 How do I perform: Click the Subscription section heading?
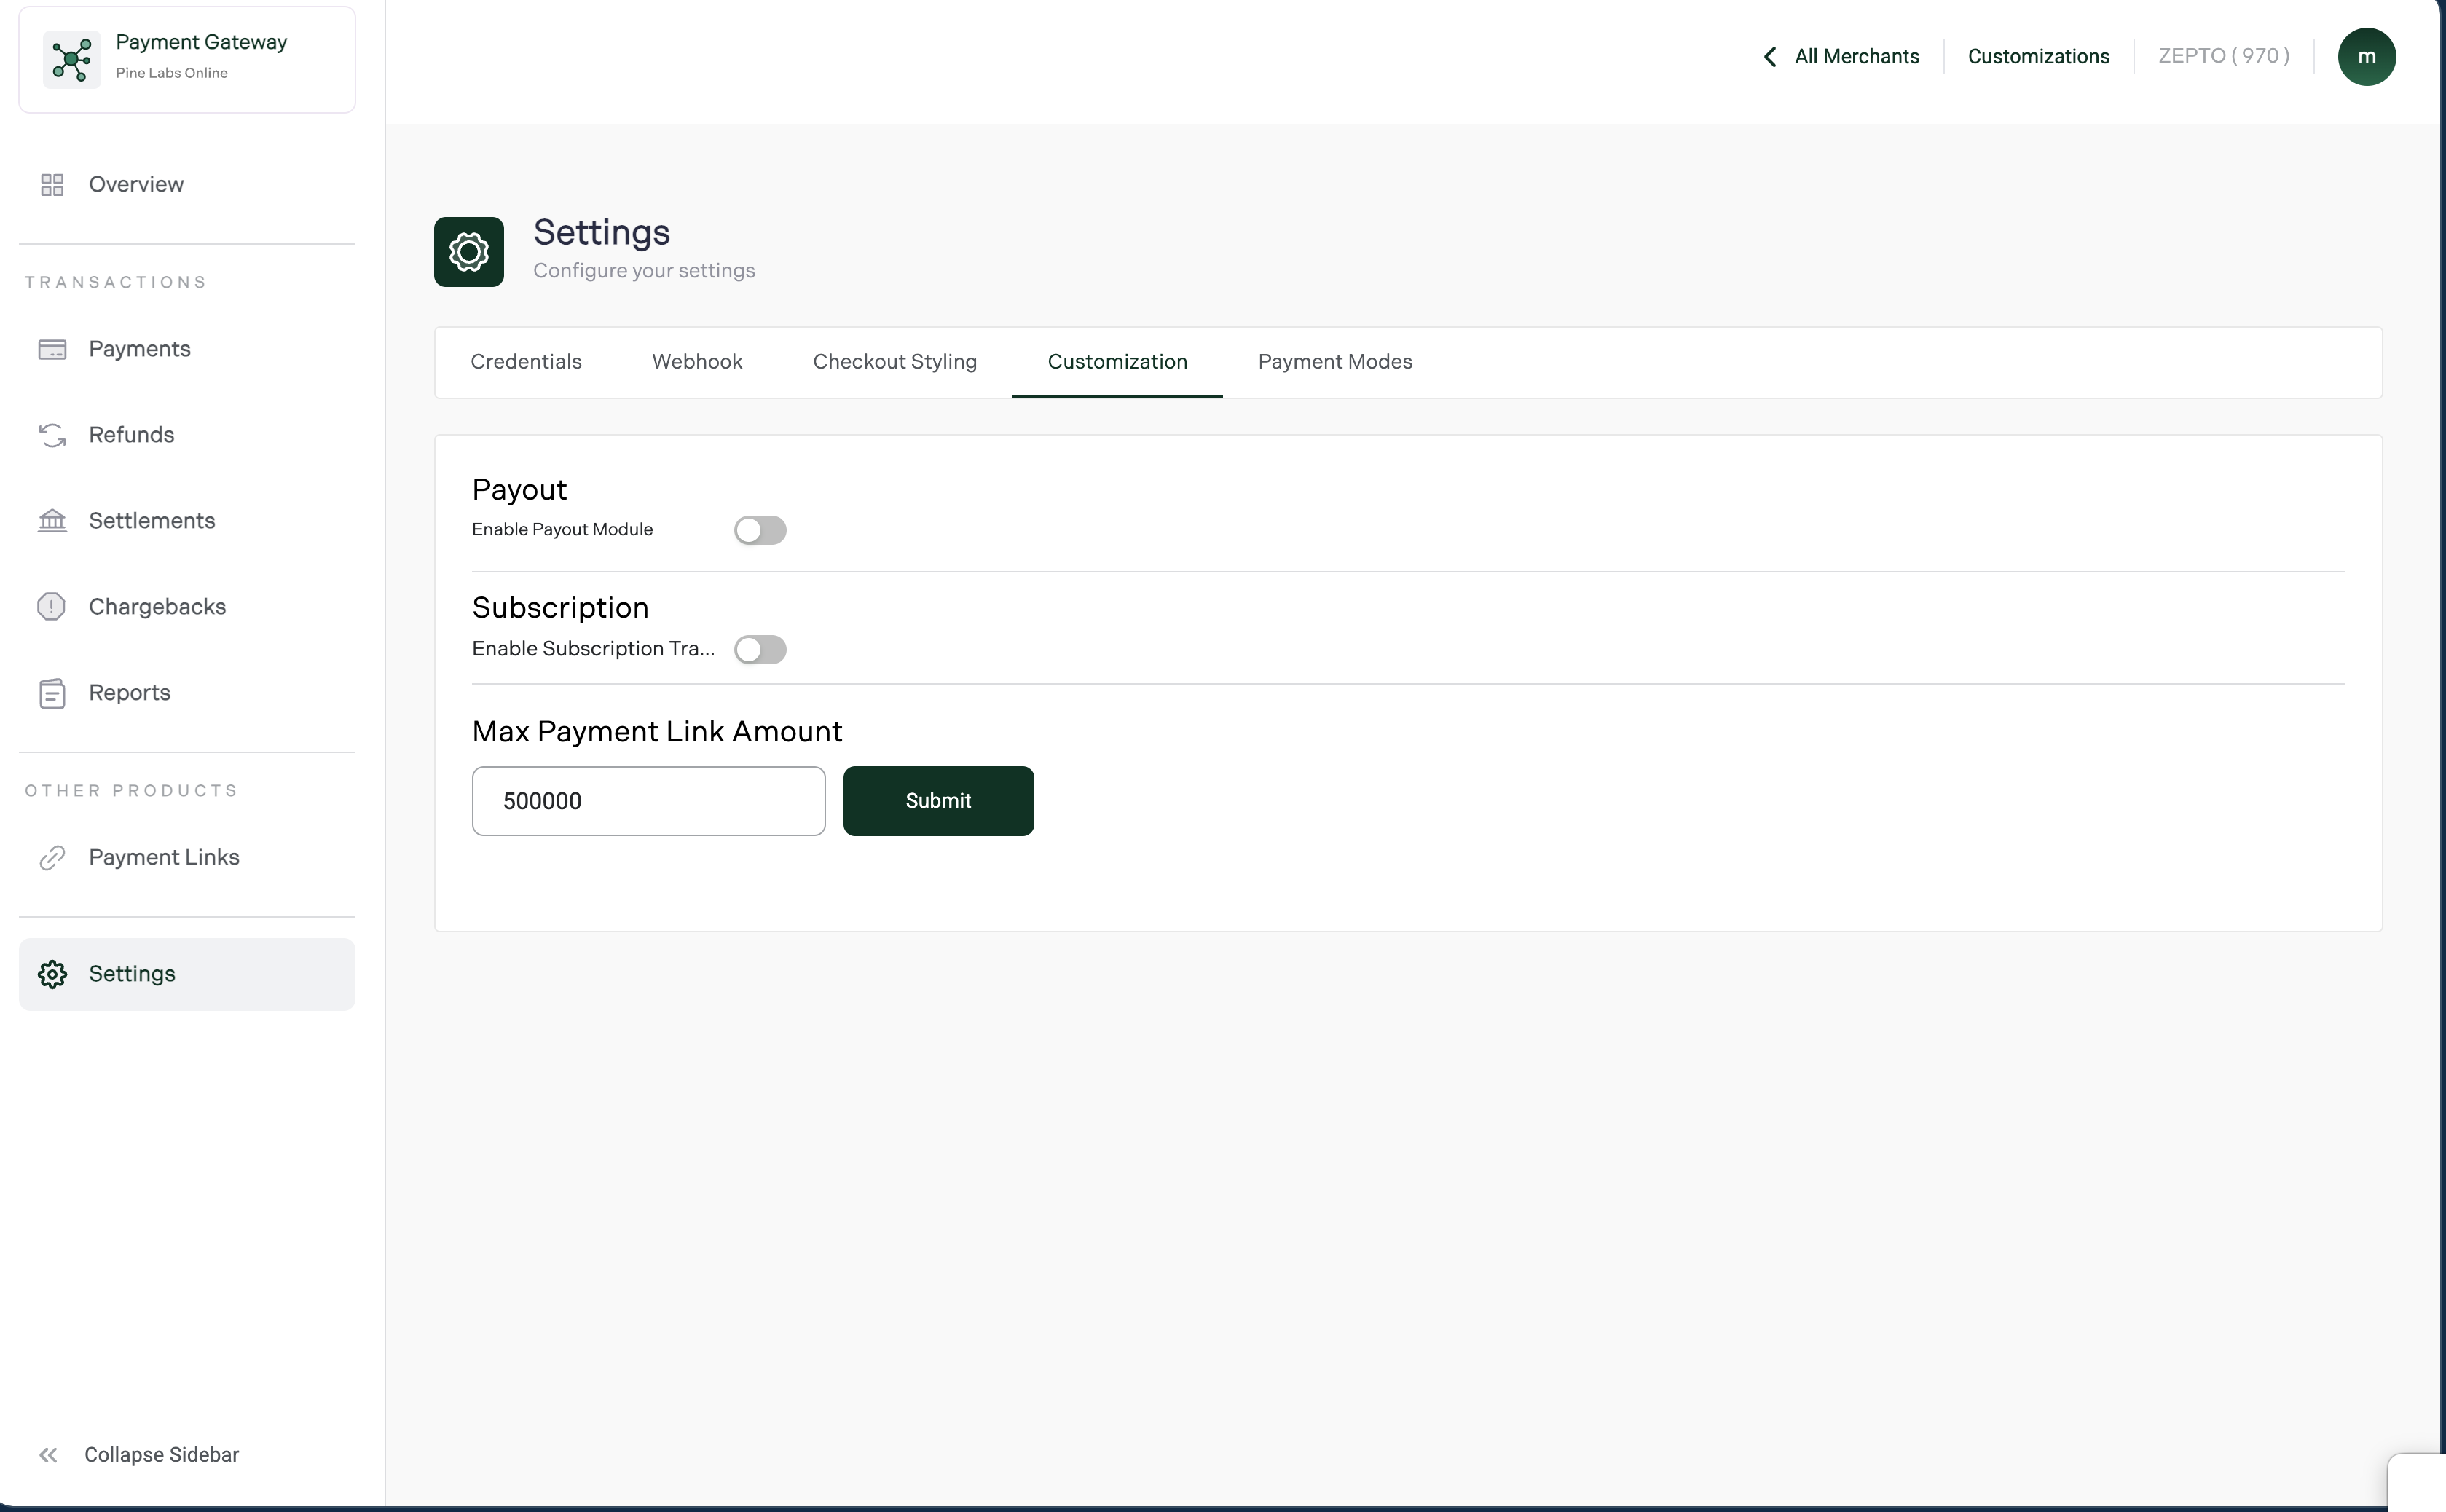pos(560,608)
